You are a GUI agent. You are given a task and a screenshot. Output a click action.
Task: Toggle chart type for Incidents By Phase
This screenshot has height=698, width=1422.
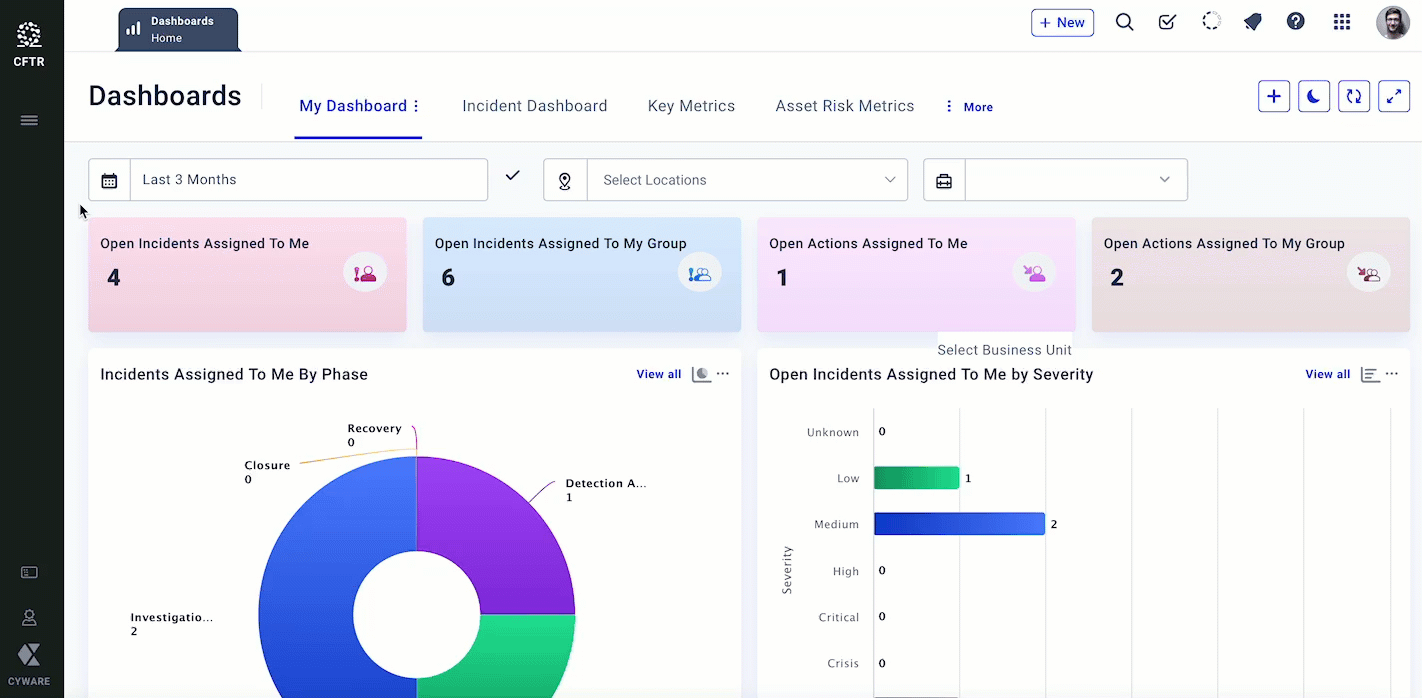pos(701,374)
